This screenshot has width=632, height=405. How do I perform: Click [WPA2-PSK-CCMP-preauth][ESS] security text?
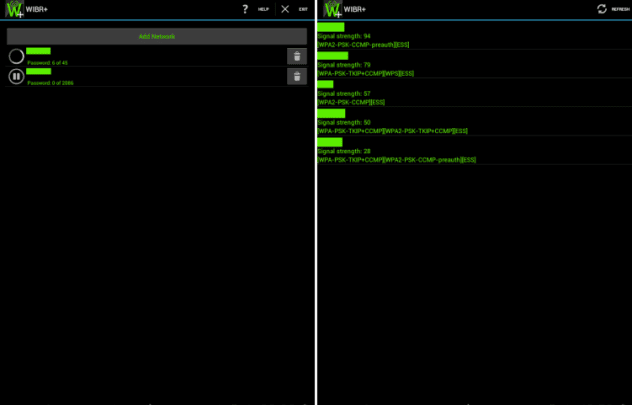pos(363,45)
